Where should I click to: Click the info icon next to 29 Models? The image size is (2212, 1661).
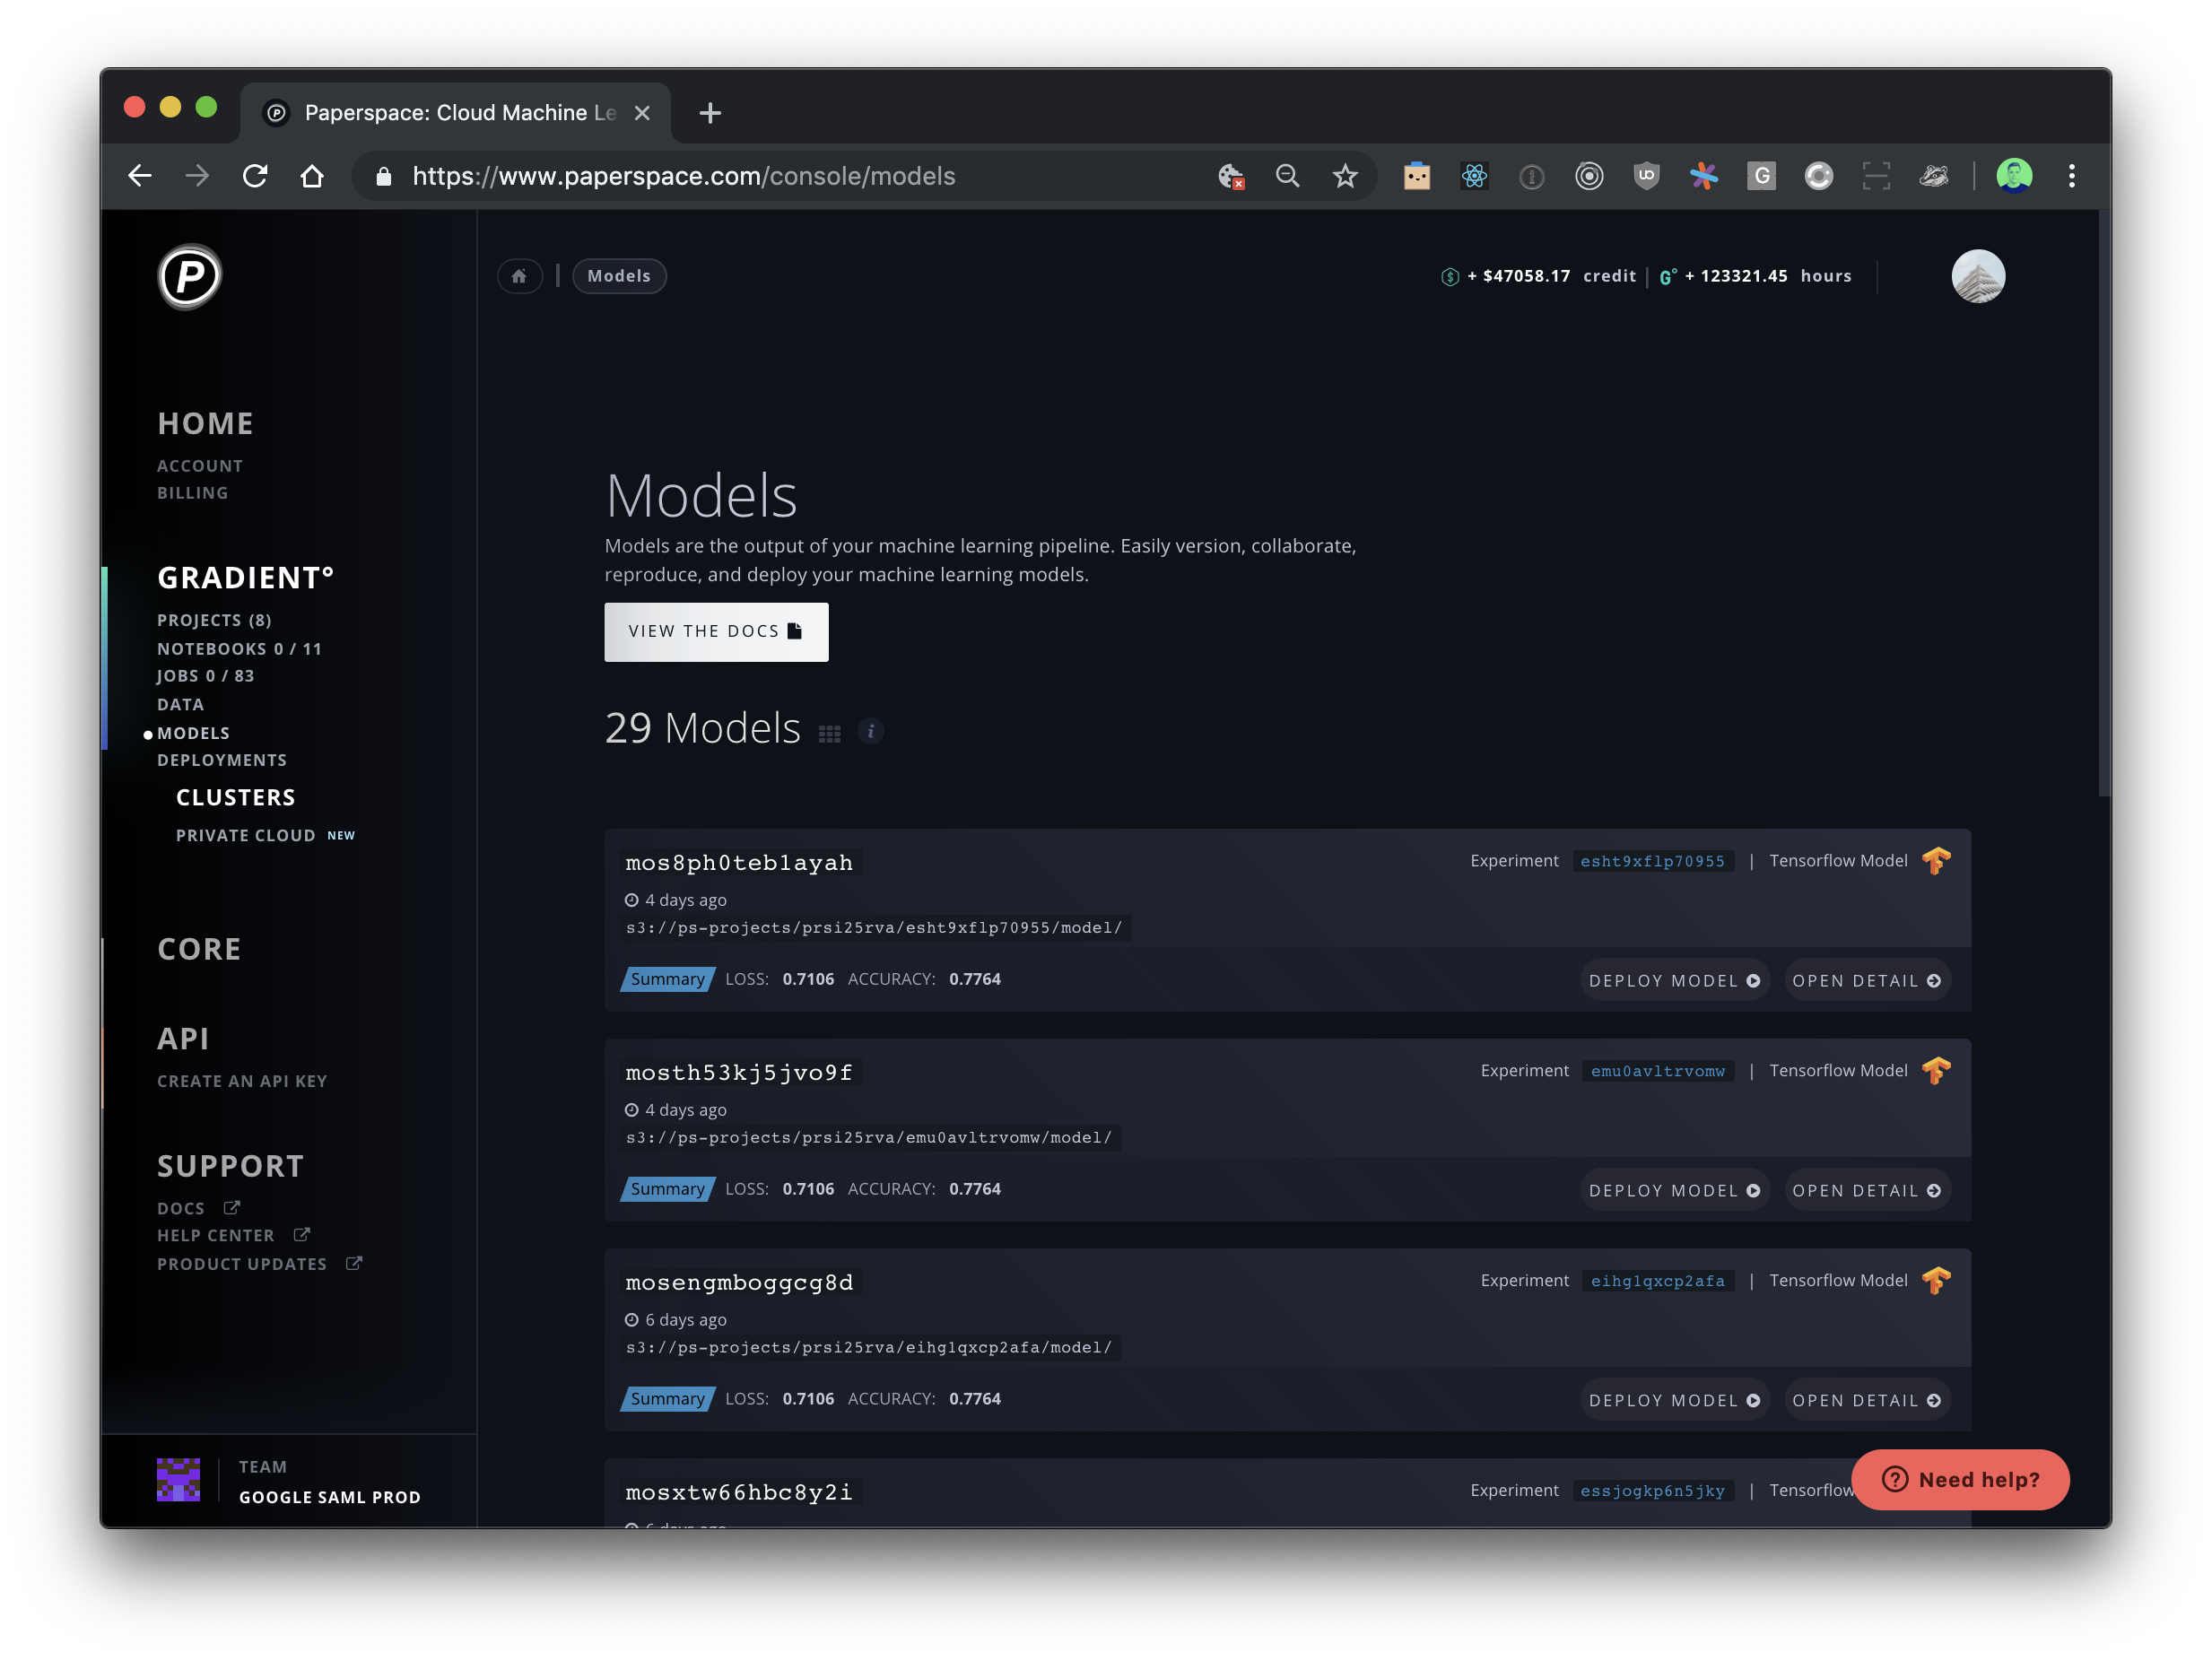tap(870, 731)
